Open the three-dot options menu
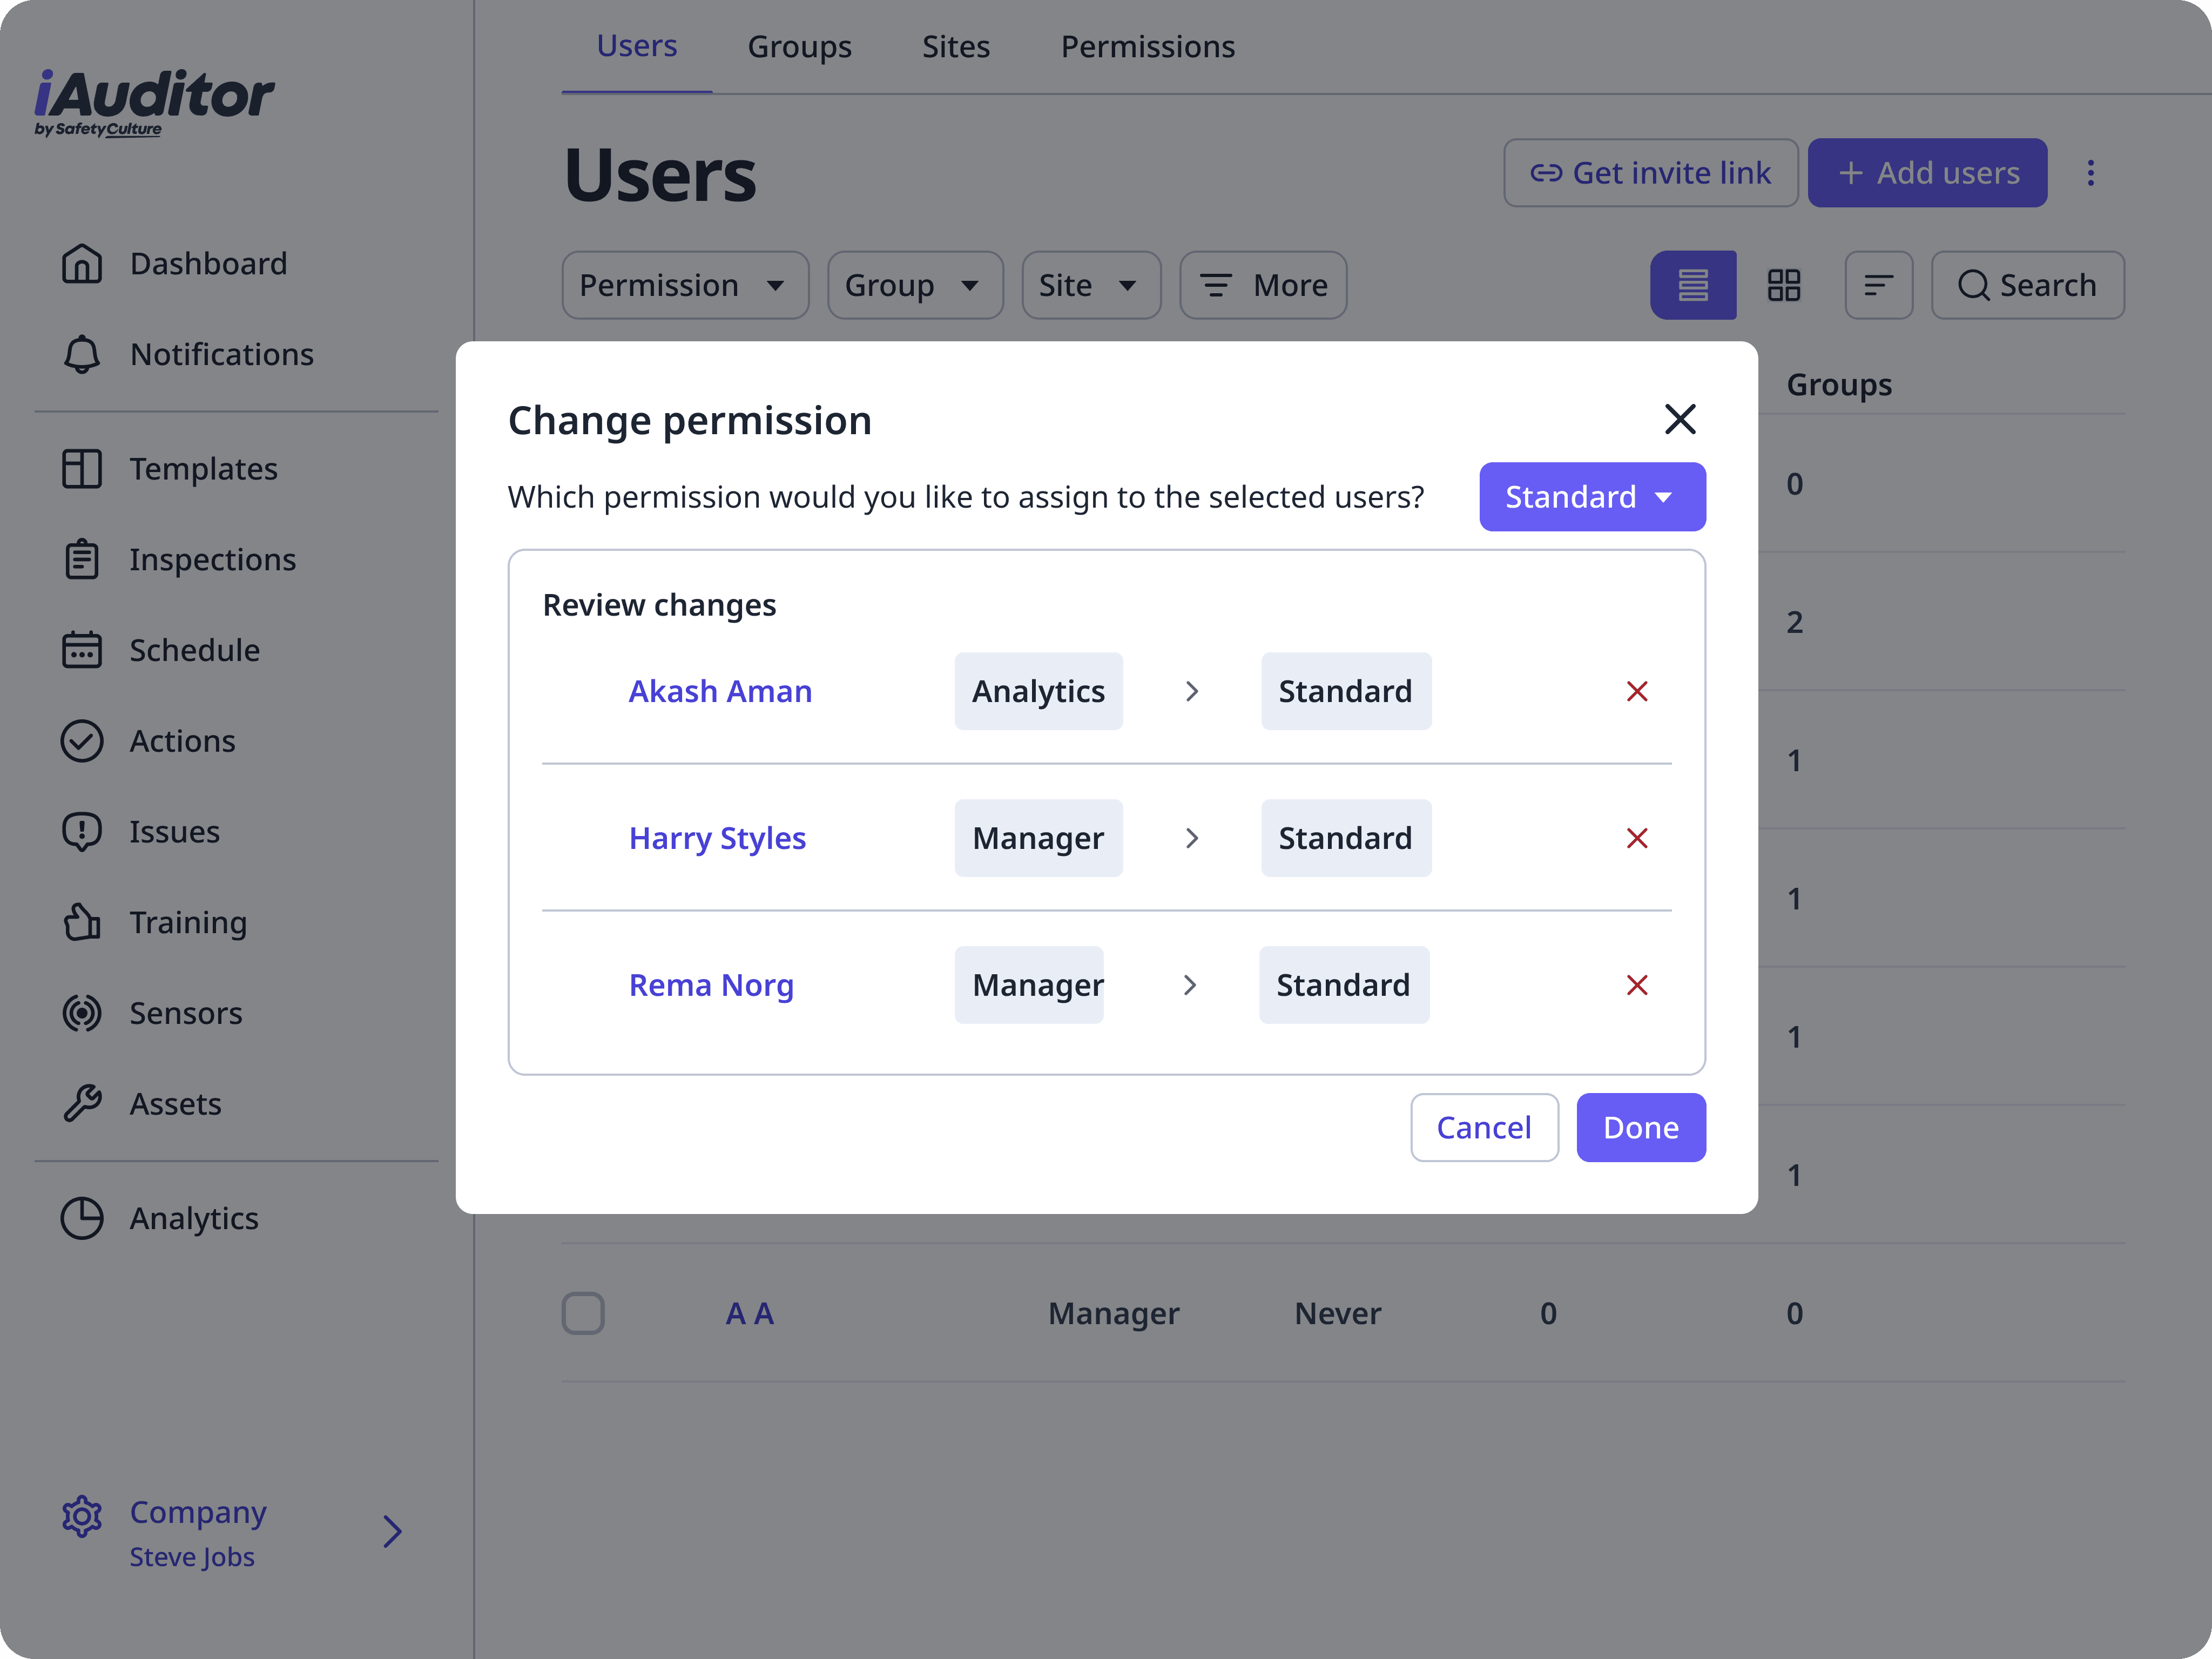The width and height of the screenshot is (2212, 1659). [x=2090, y=173]
